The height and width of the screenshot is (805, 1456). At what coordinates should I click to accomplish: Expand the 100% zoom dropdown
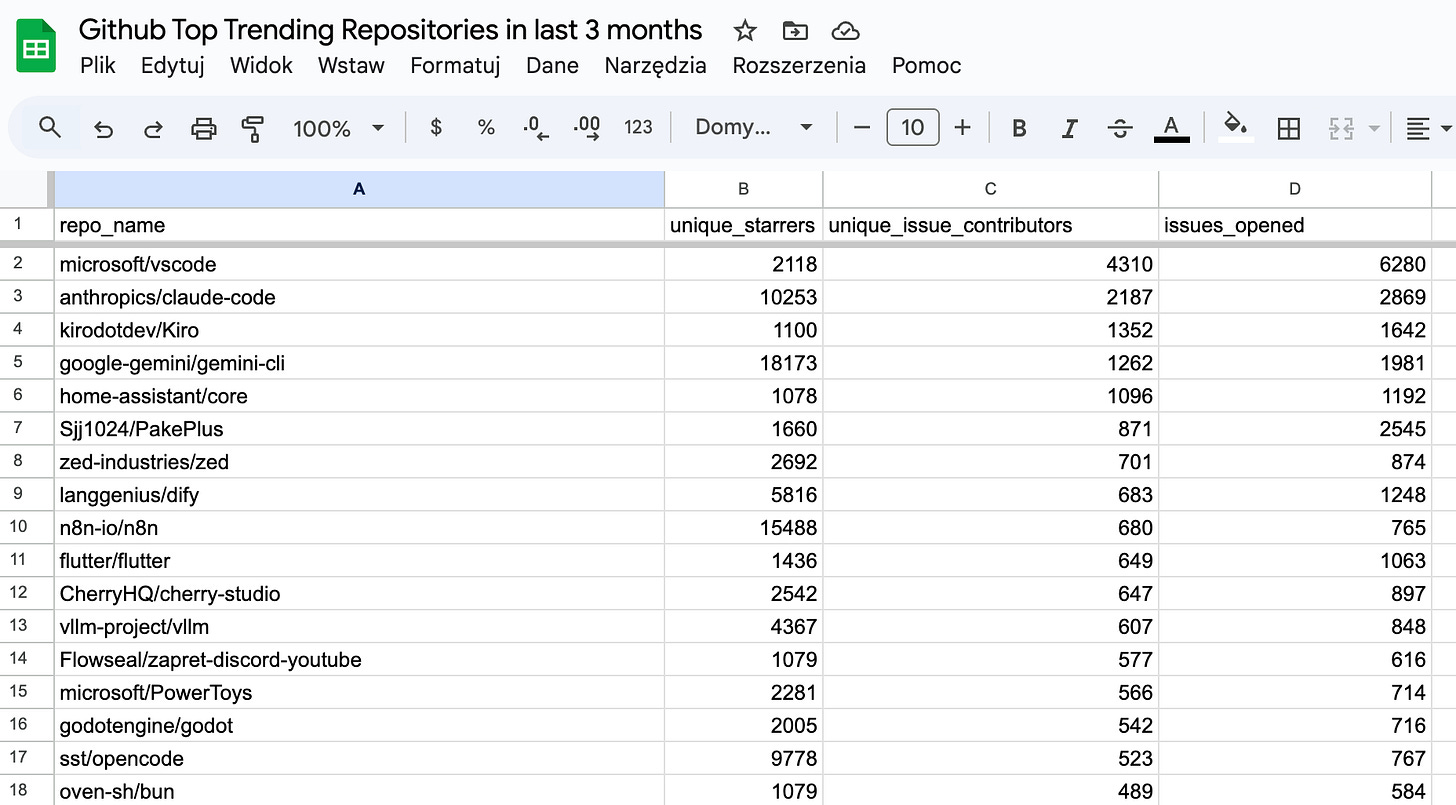338,128
